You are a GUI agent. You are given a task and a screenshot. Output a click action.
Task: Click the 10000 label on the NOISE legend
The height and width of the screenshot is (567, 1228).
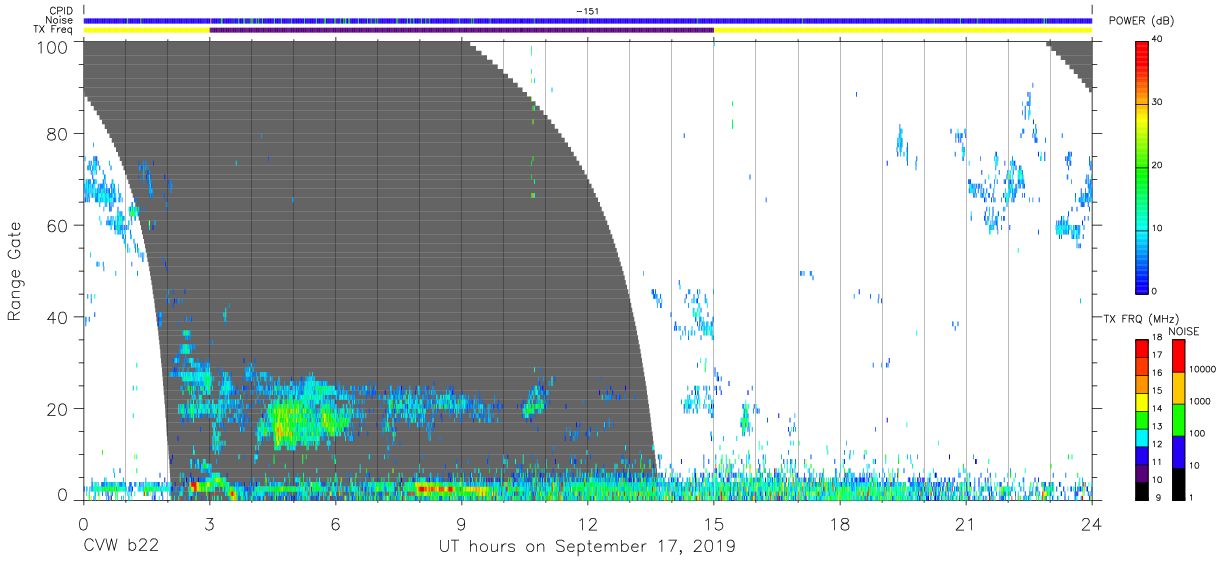pos(1202,369)
